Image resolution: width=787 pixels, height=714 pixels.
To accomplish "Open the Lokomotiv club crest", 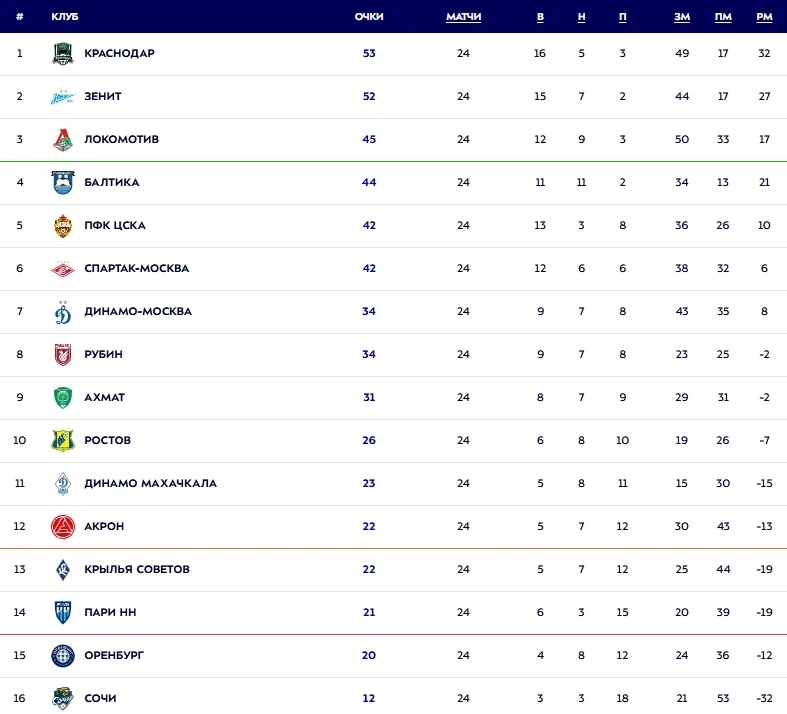I will point(63,139).
